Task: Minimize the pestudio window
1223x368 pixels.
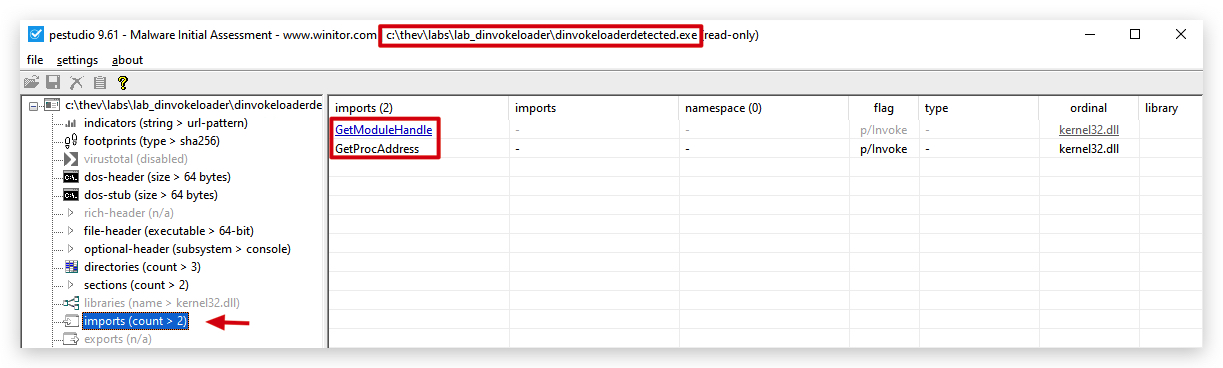Action: pos(1088,34)
